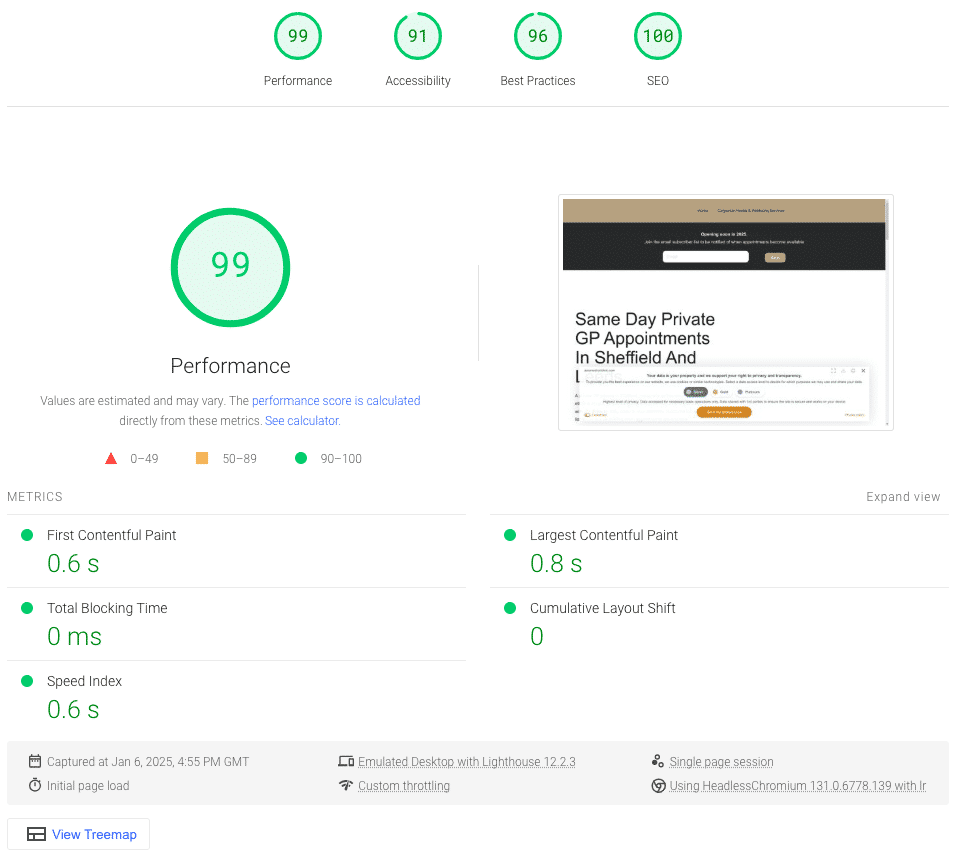Screen dimensions: 957x864
Task: Open 'Using HeadlessChromium 131.0.6778.139' details
Action: [x=797, y=786]
